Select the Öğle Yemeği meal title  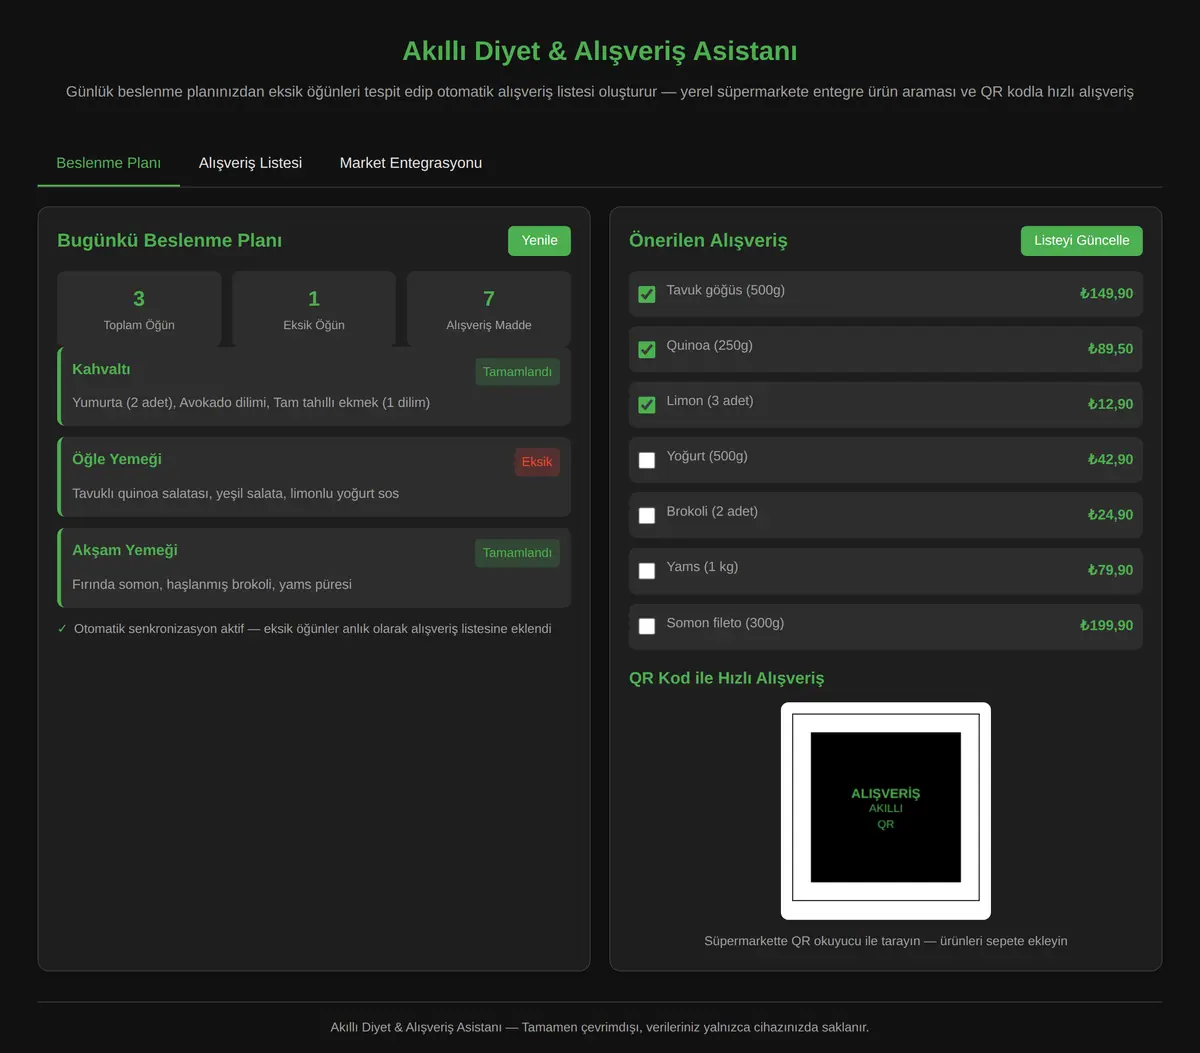click(117, 459)
